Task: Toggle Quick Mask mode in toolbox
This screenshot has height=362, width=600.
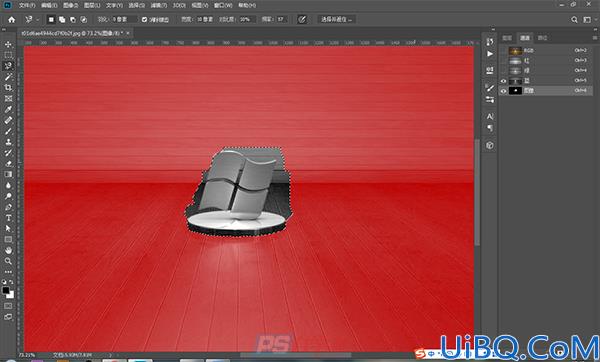Action: click(8, 306)
